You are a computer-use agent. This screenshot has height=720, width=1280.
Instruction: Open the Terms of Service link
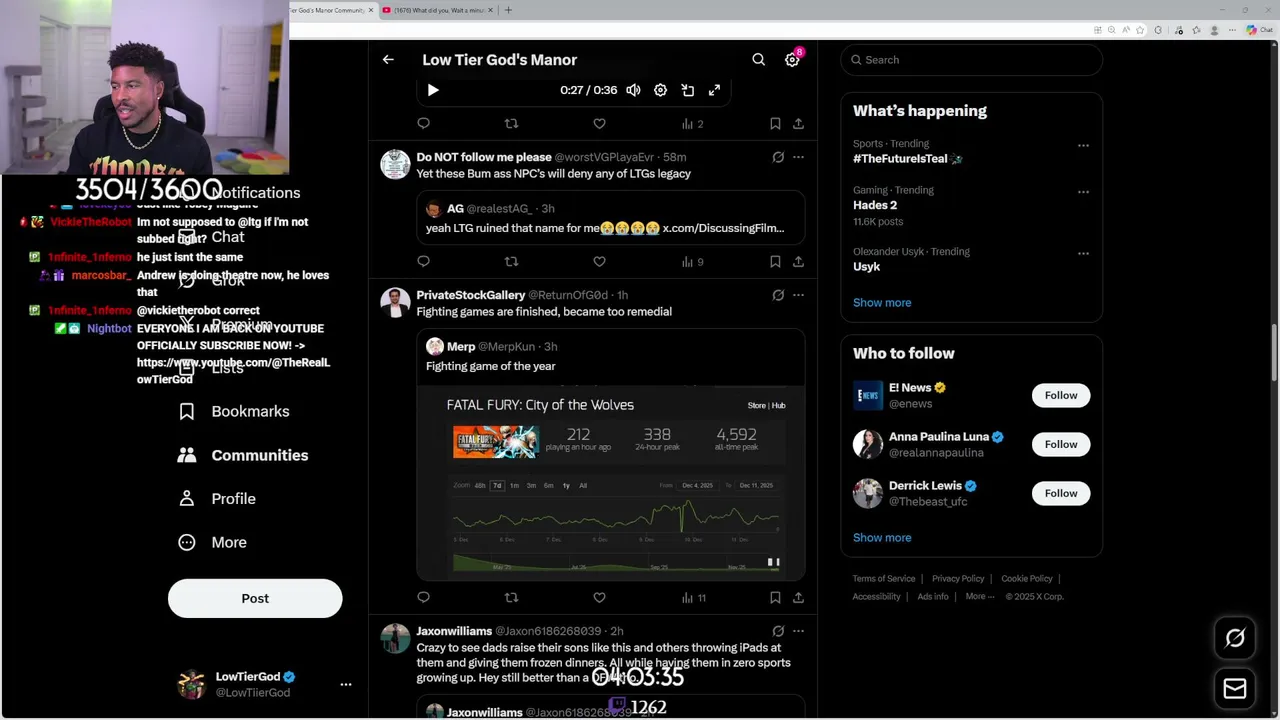(x=884, y=579)
